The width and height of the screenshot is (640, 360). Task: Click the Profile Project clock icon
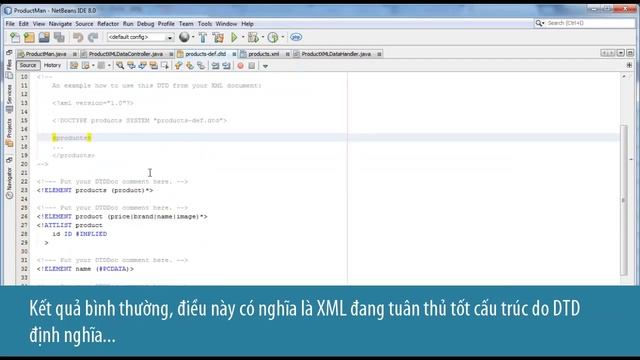273,38
